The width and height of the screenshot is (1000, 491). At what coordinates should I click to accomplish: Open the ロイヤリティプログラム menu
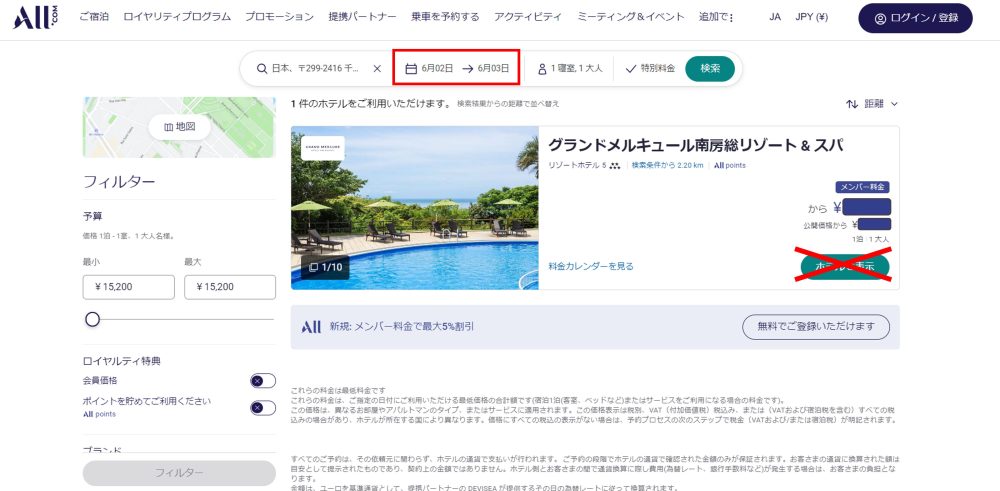click(x=177, y=17)
